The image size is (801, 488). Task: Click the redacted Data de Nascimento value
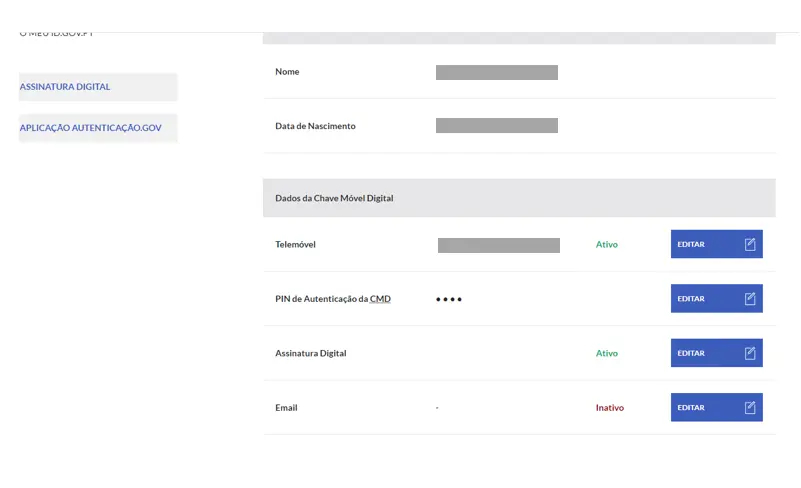(x=497, y=126)
